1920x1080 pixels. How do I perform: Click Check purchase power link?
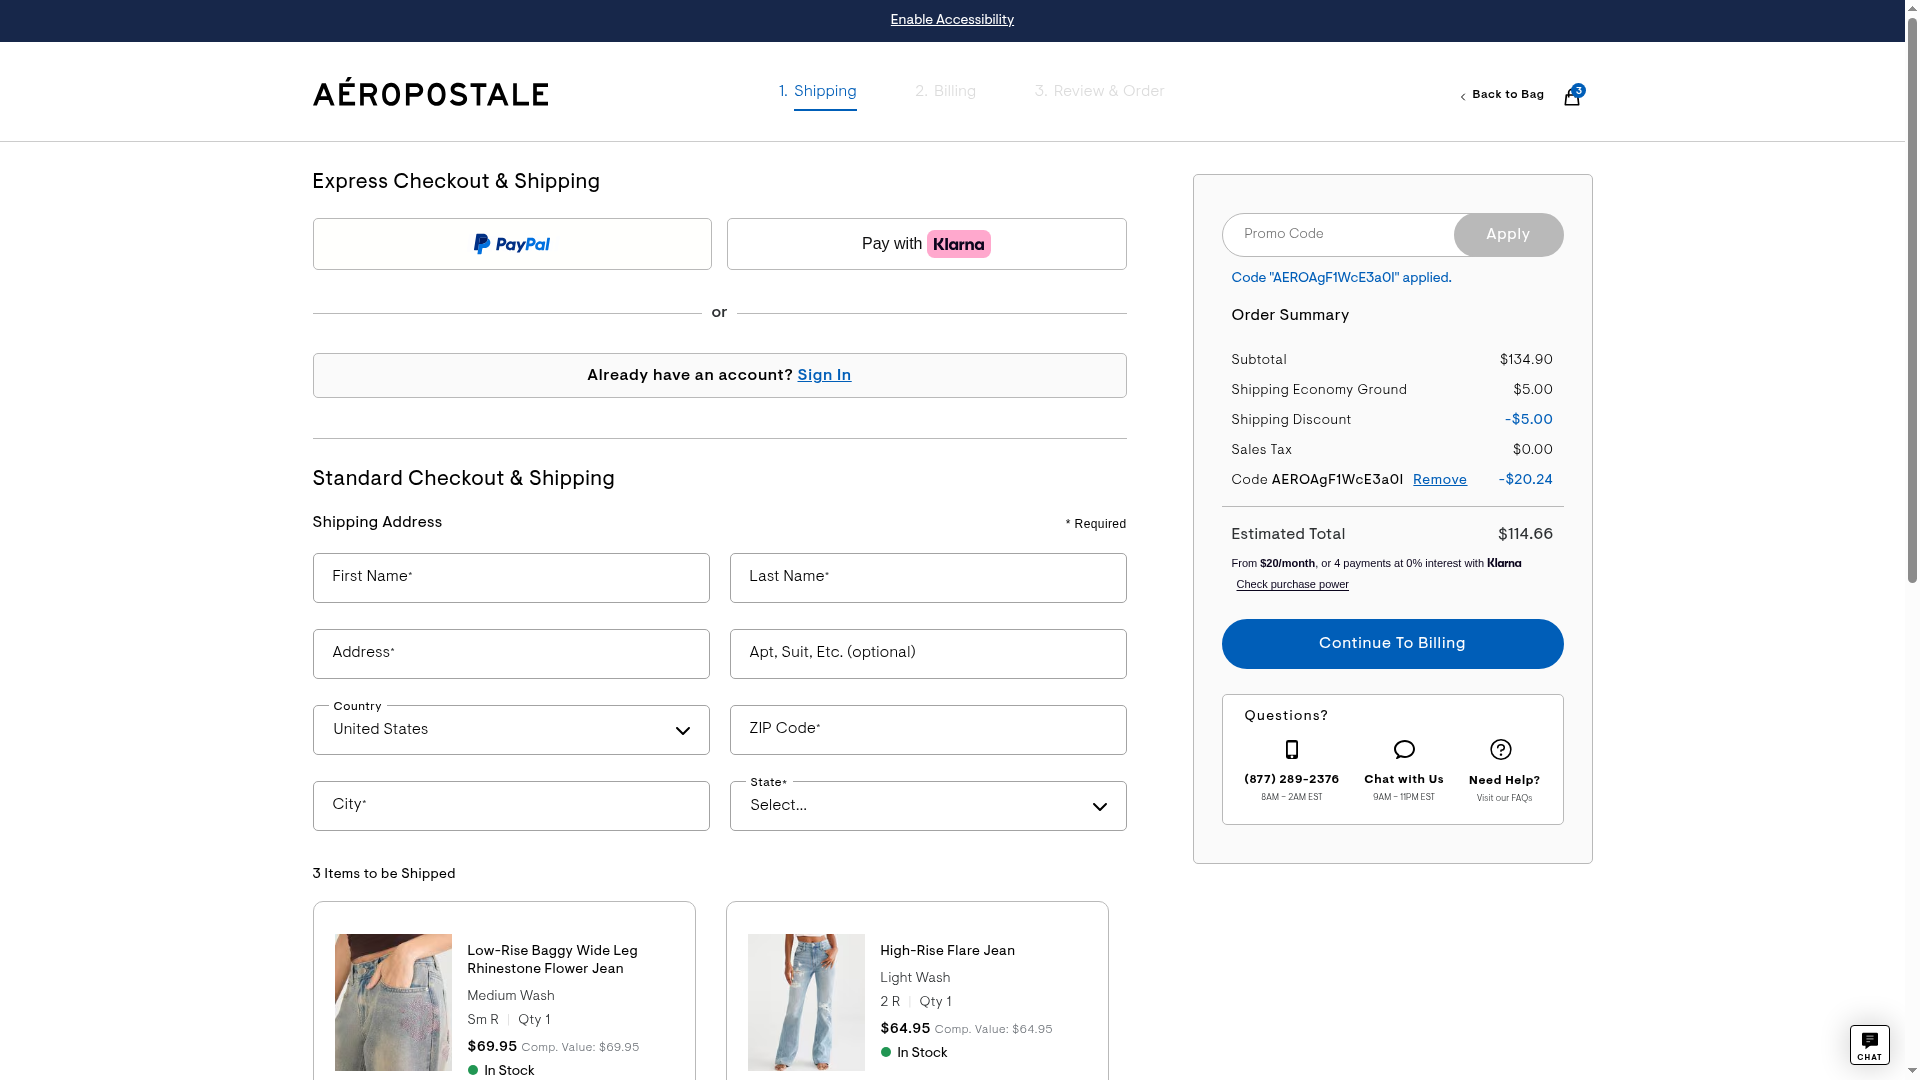click(1292, 585)
